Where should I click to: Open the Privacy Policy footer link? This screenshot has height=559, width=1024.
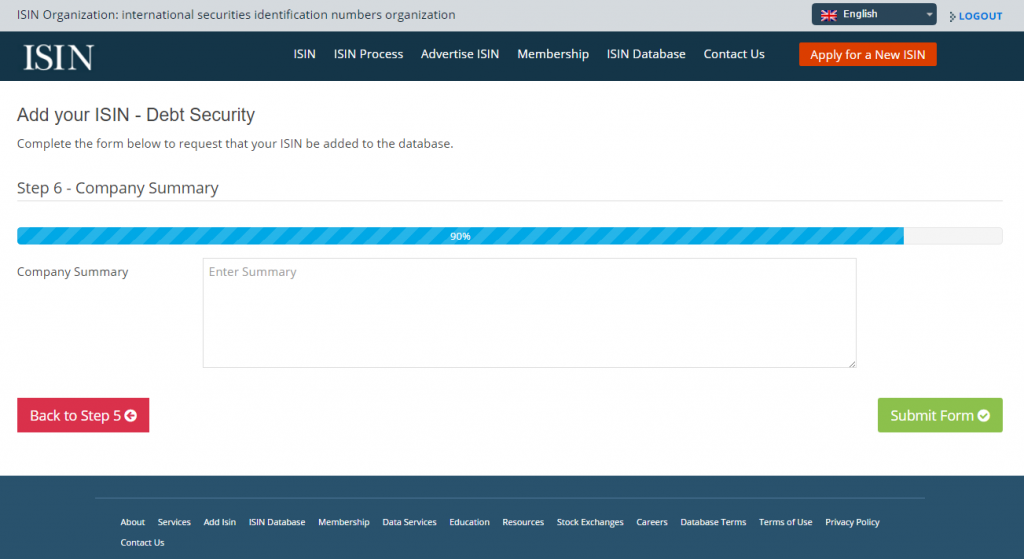click(x=852, y=522)
